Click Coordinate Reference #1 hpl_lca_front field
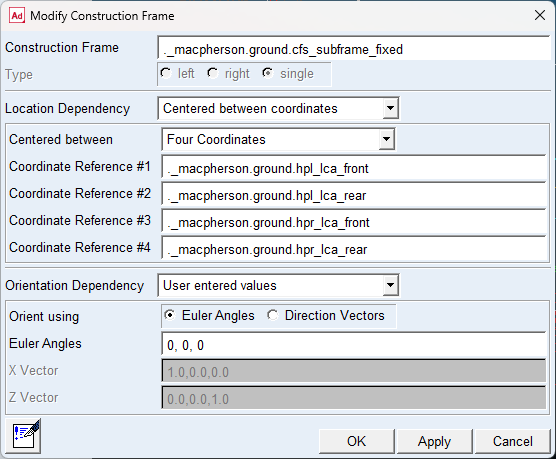 pos(354,168)
